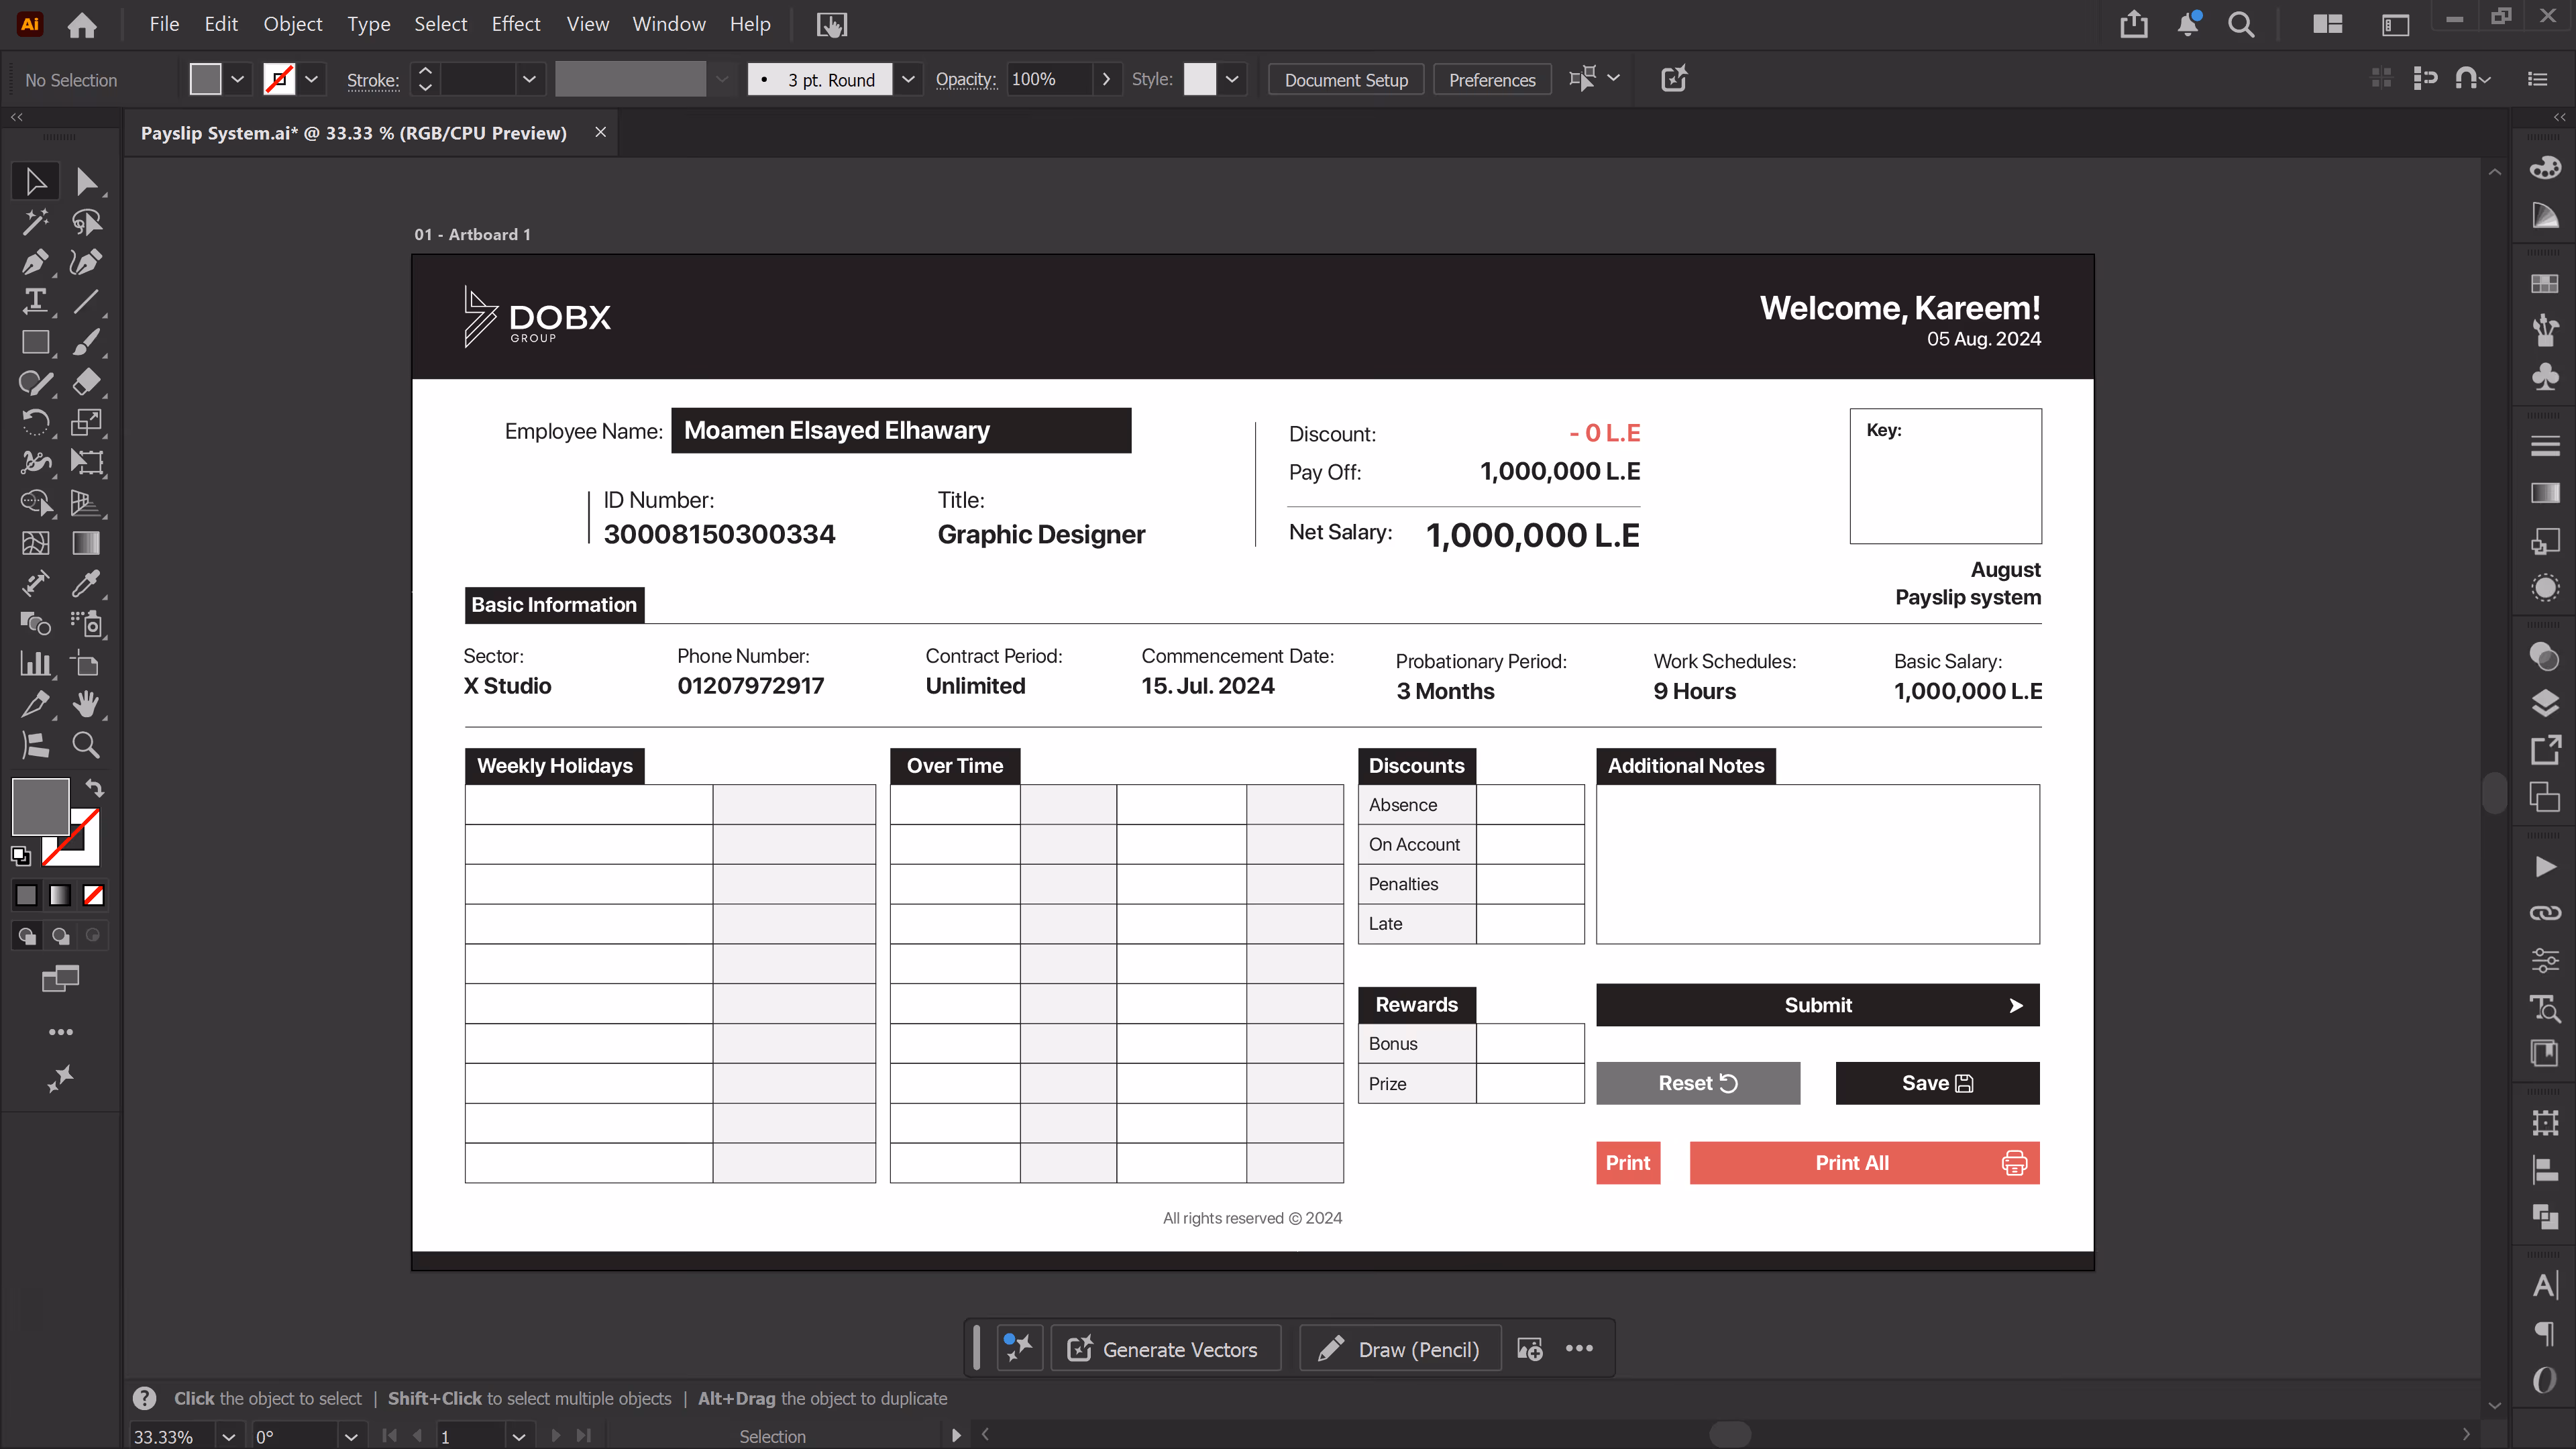Click the control bar fill swatch
2576x1449 pixels.
(x=205, y=79)
